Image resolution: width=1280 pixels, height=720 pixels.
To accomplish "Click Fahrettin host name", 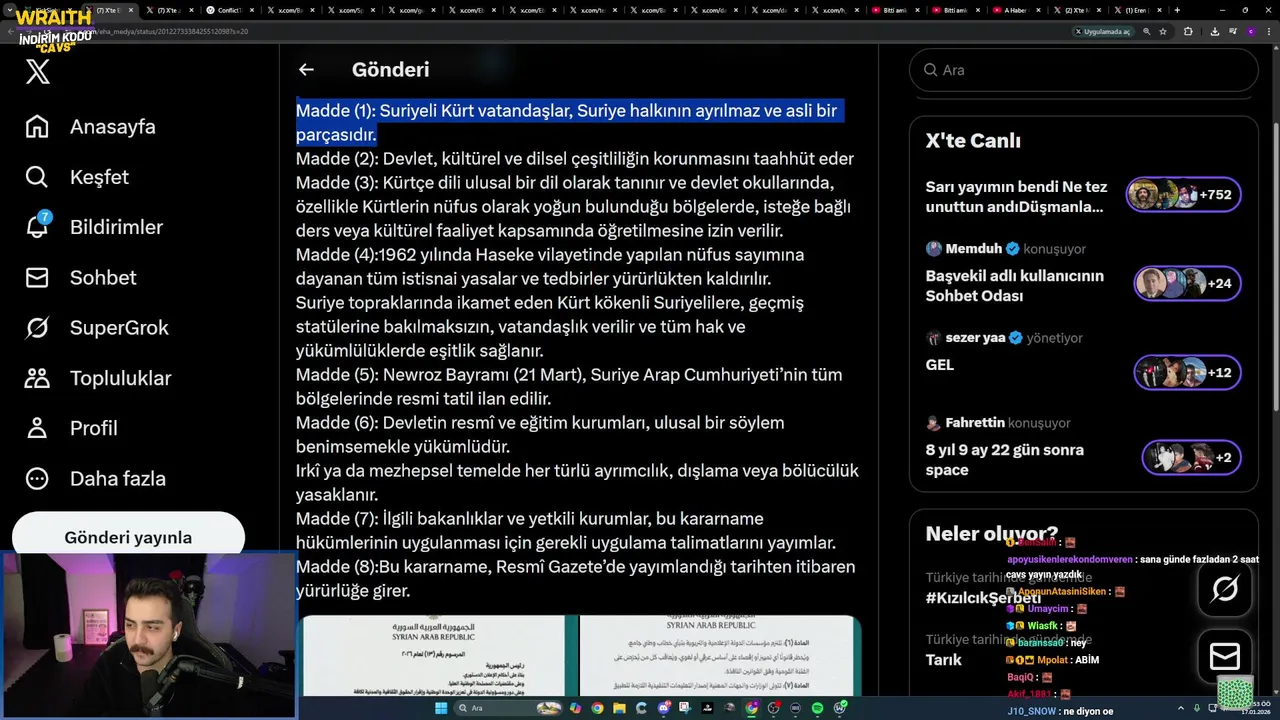I will tap(975, 423).
